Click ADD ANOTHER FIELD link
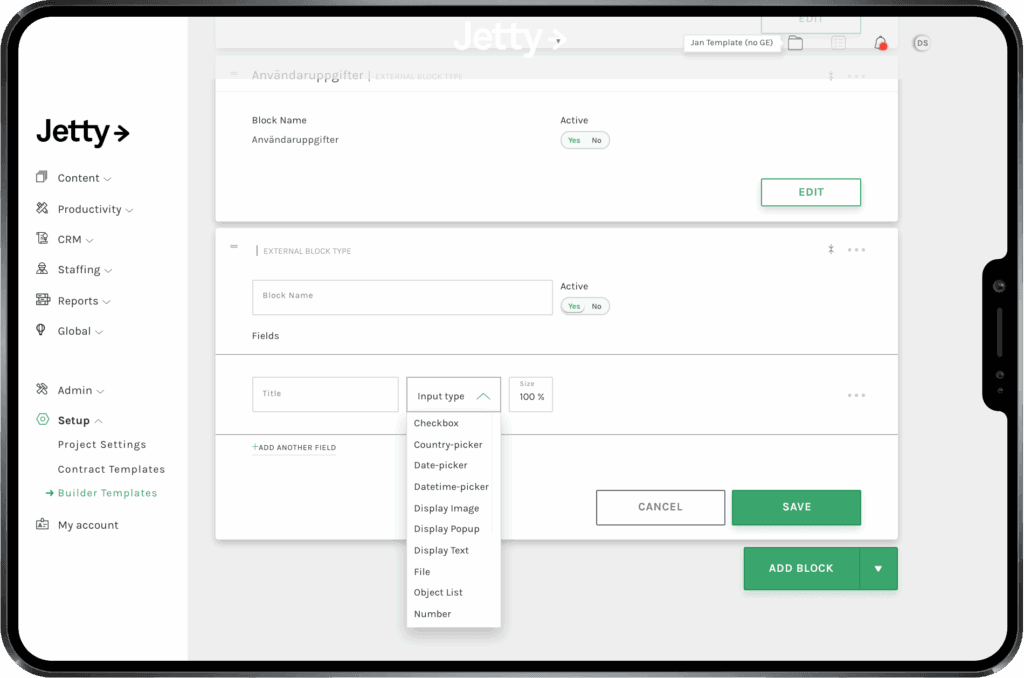 [x=293, y=447]
